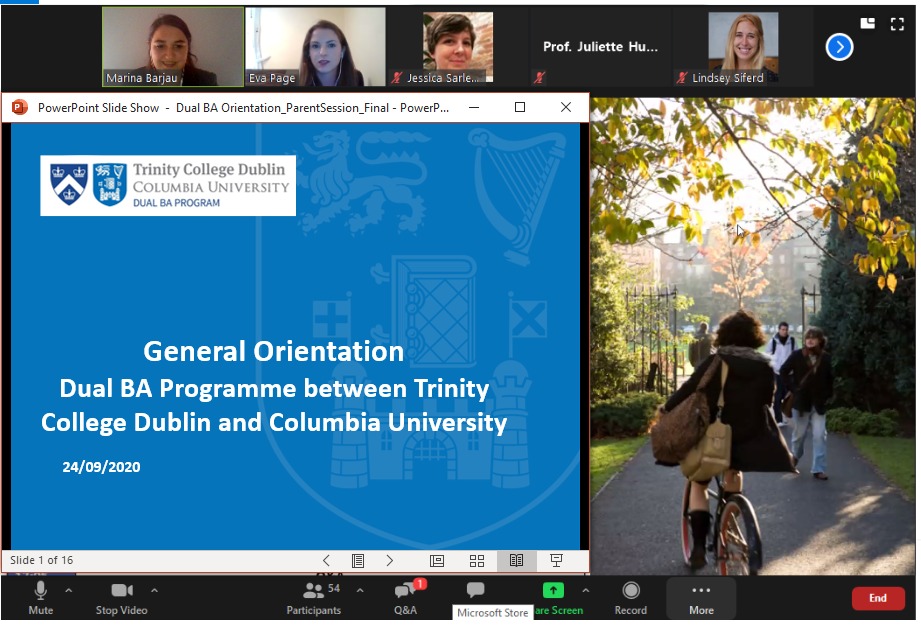Expand share screen options arrow
Screen dimensions: 921x626
pos(585,590)
